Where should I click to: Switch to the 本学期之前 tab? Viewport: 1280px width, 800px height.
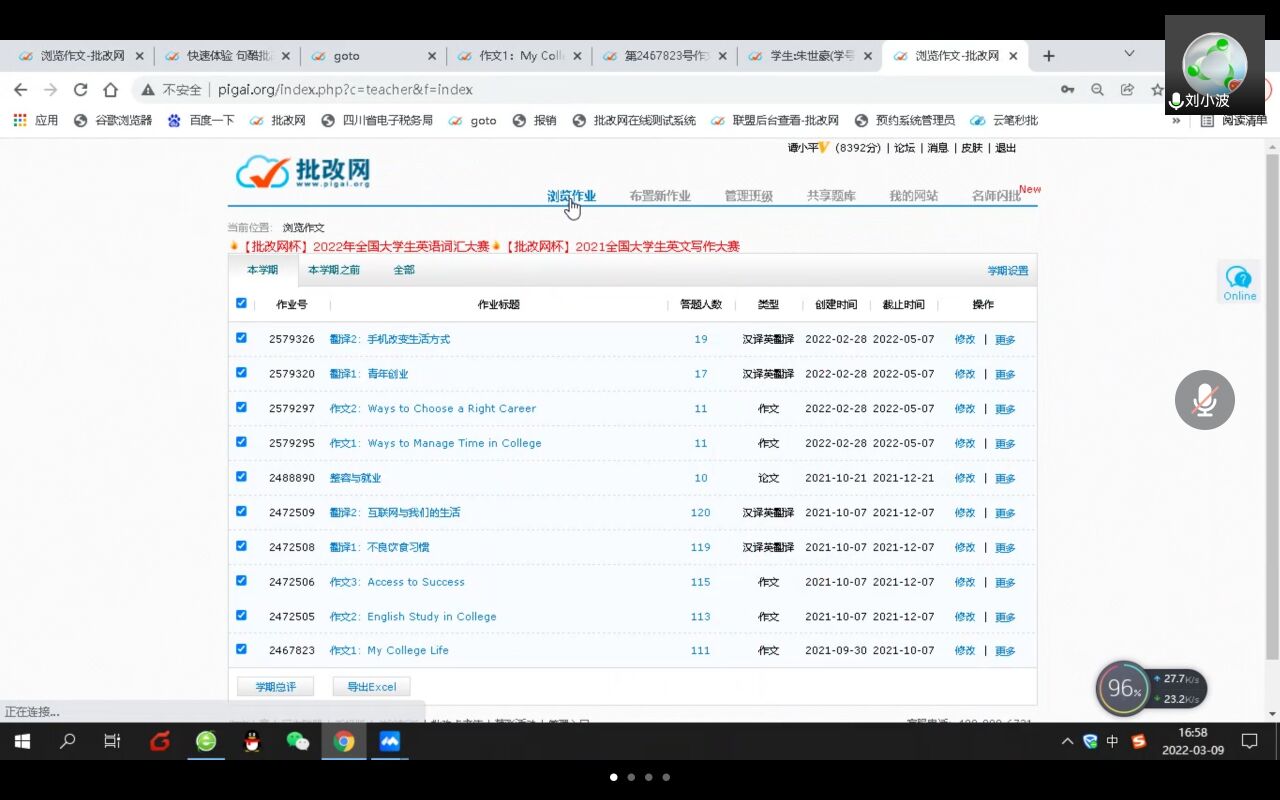pos(334,270)
